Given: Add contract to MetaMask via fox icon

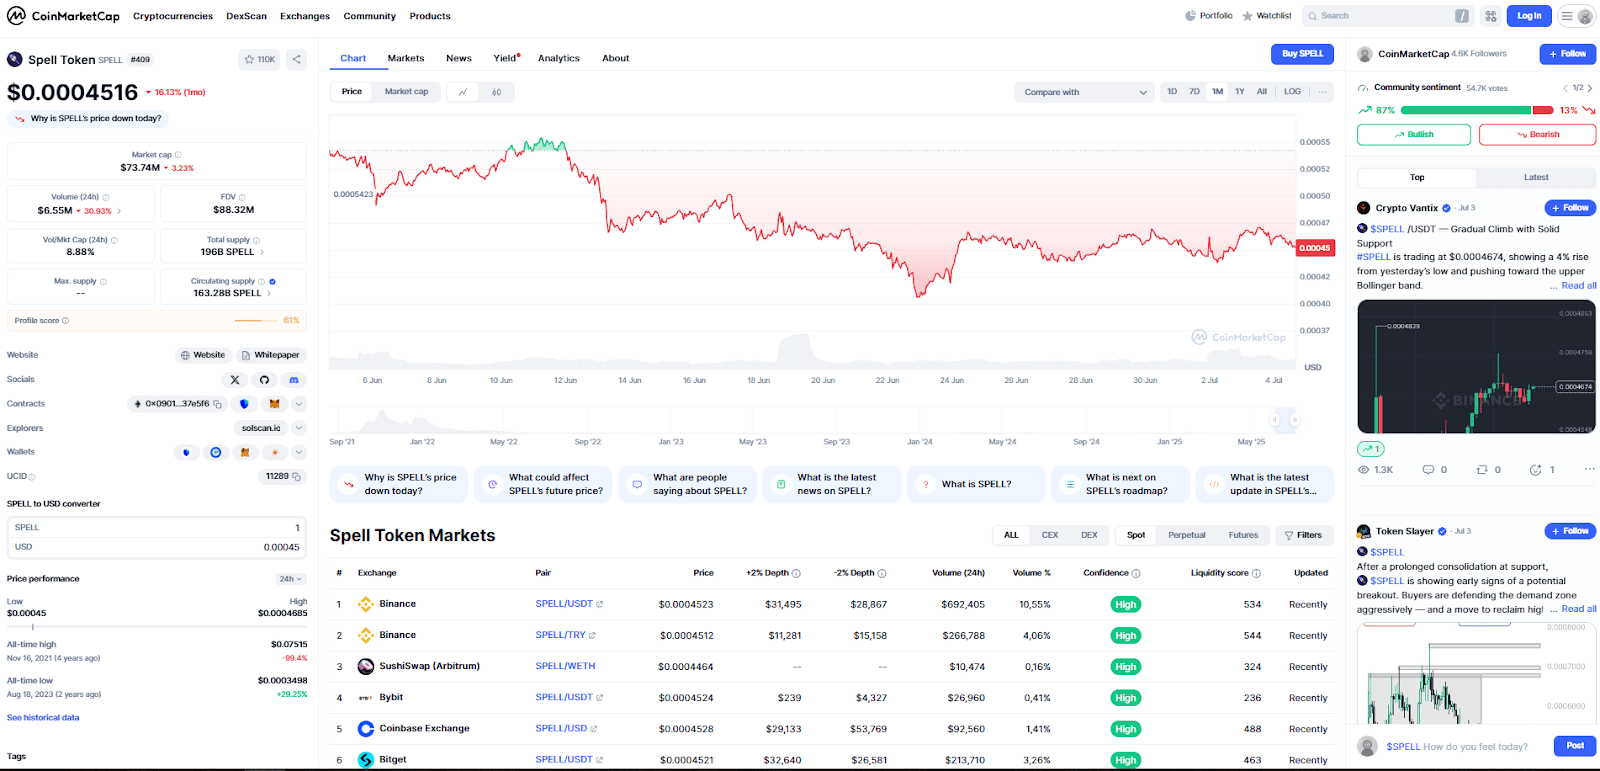Looking at the screenshot, I should (x=274, y=404).
